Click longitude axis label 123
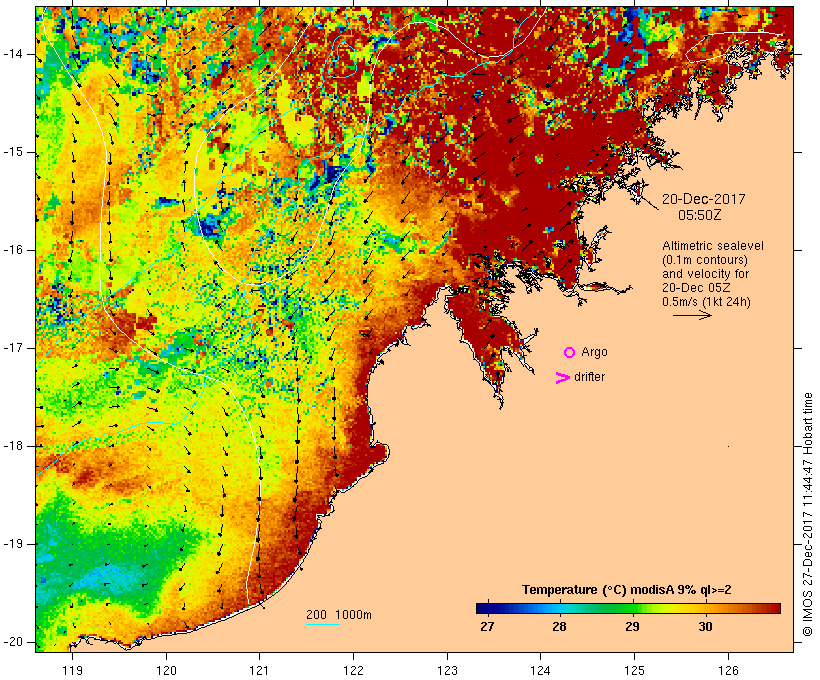820x680 pixels. point(447,670)
